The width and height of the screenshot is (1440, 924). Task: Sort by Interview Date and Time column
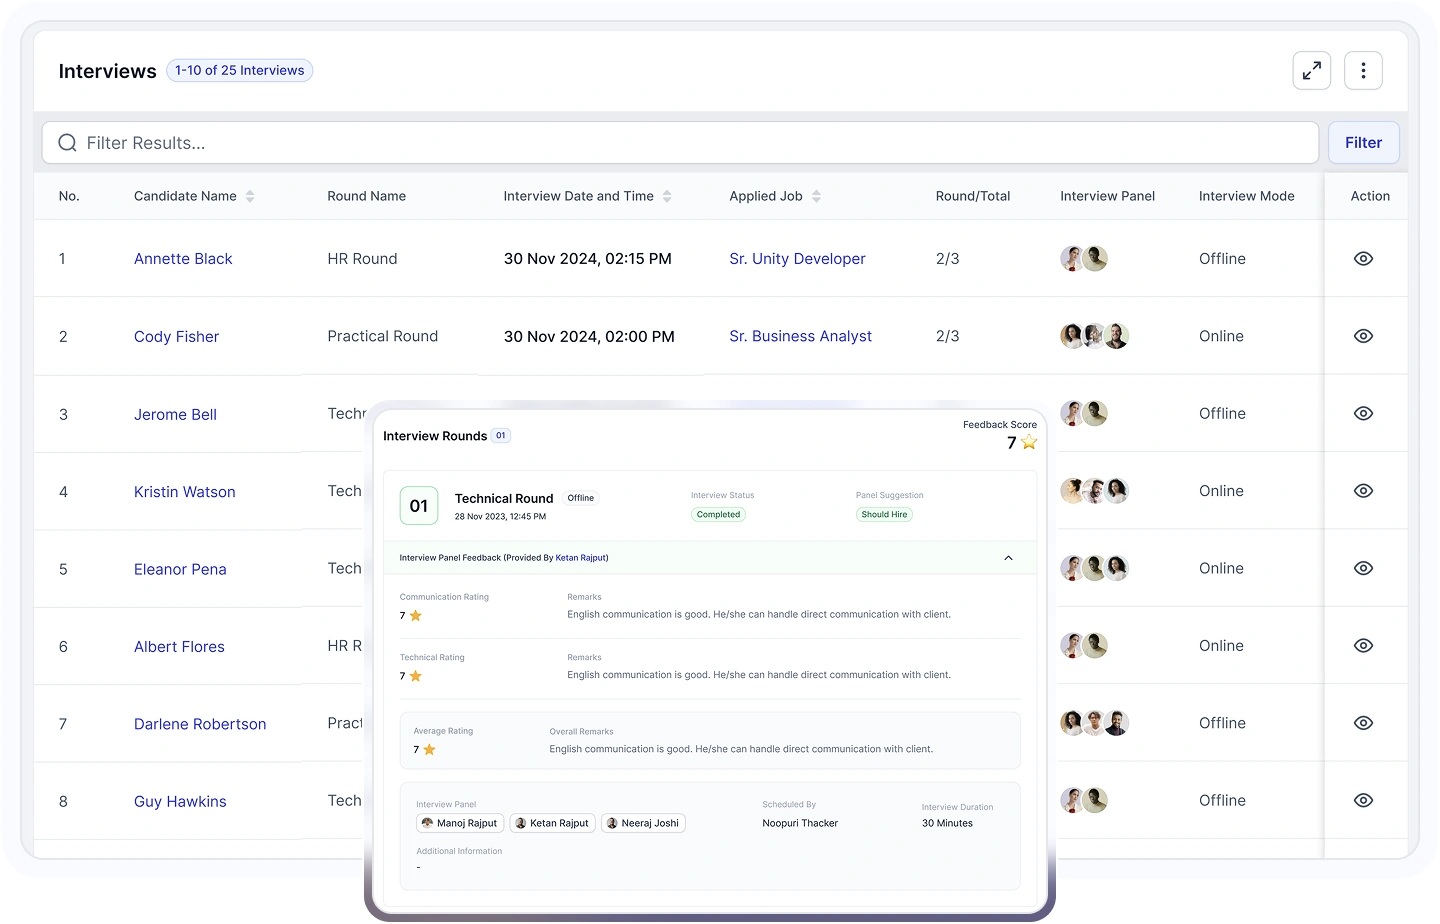click(x=667, y=196)
